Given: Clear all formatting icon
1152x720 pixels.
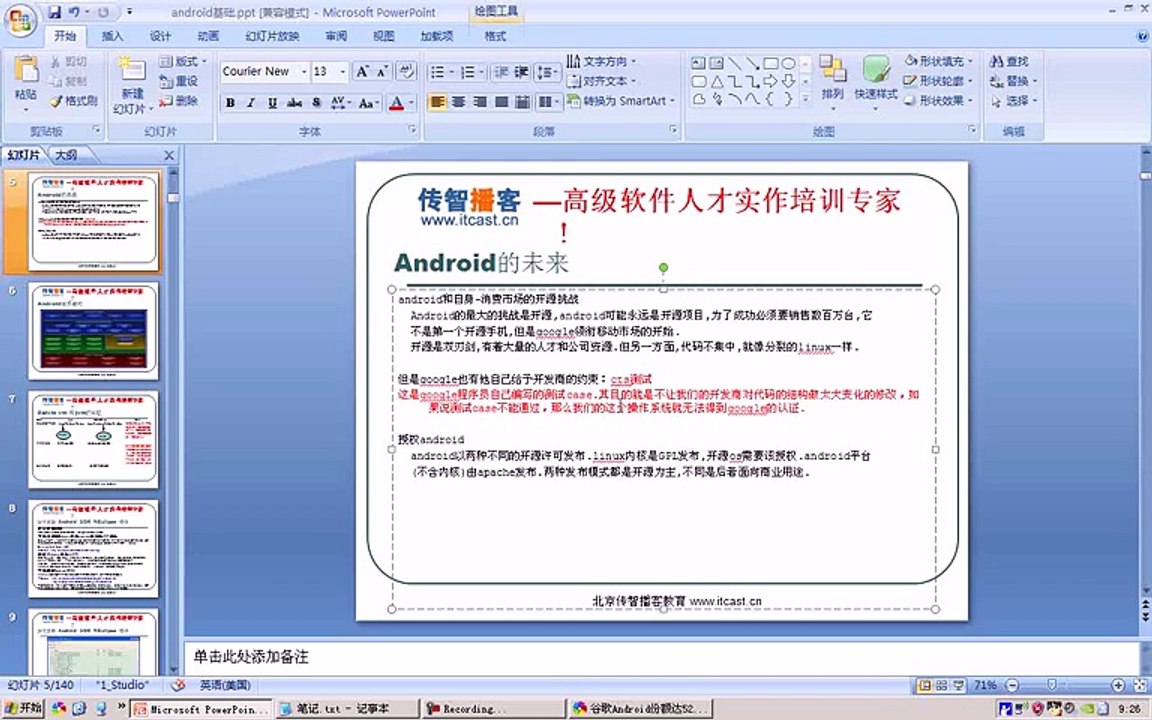Looking at the screenshot, I should tap(406, 71).
